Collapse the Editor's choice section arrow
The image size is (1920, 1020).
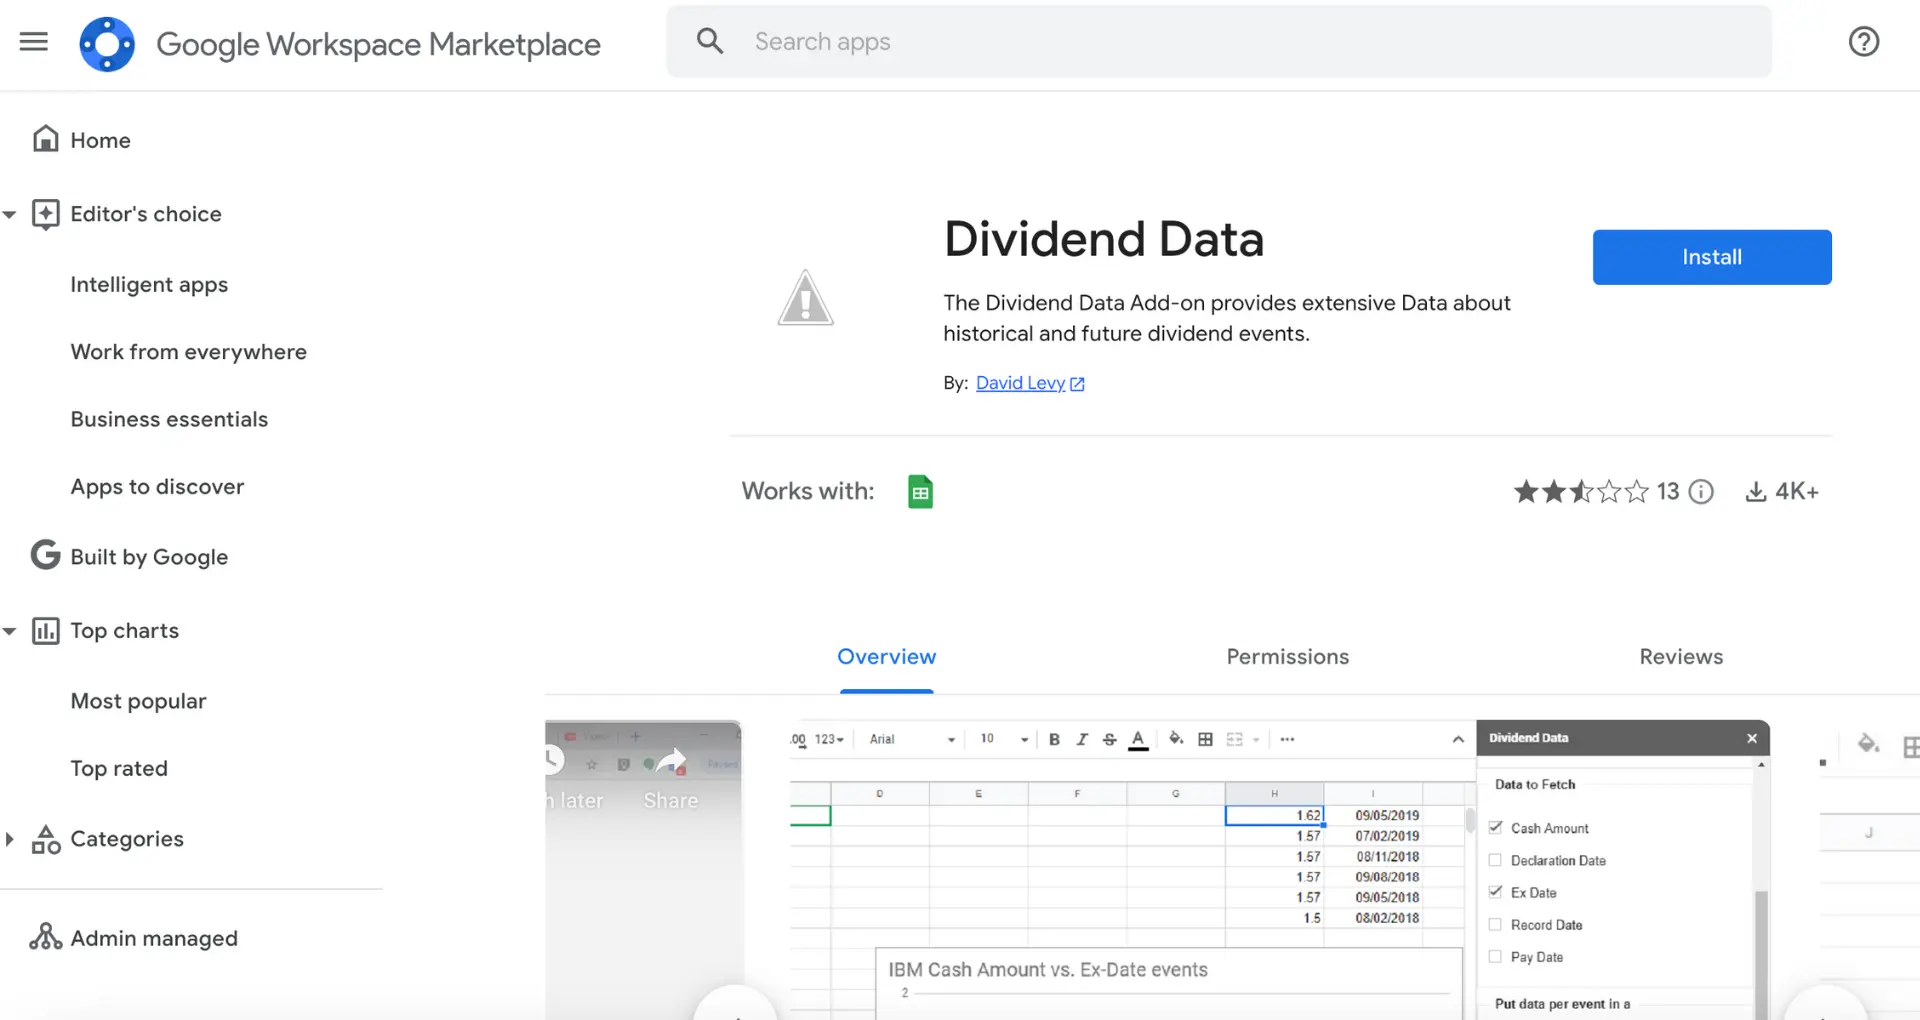tap(10, 214)
